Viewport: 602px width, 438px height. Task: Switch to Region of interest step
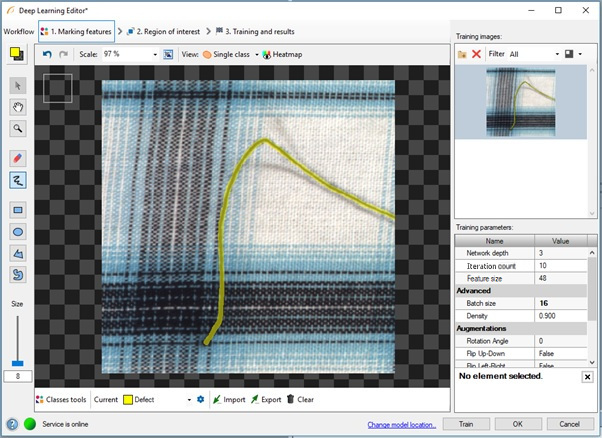[x=165, y=31]
